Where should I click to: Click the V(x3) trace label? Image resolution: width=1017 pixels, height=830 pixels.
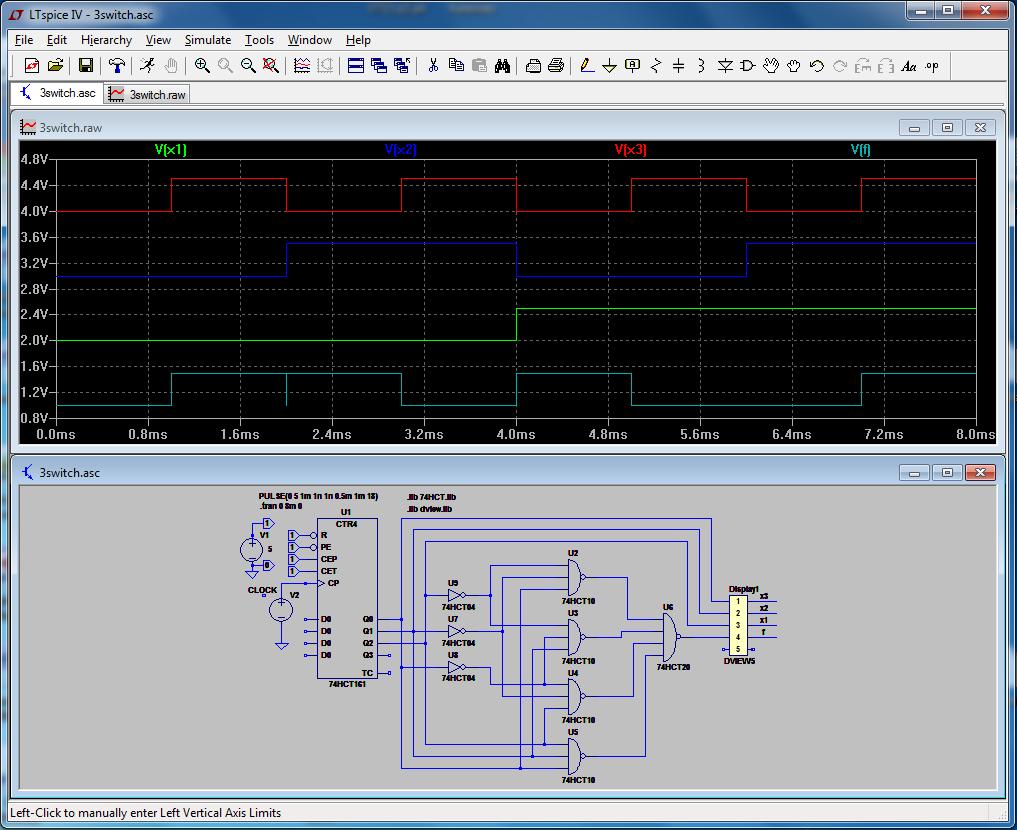coord(630,149)
